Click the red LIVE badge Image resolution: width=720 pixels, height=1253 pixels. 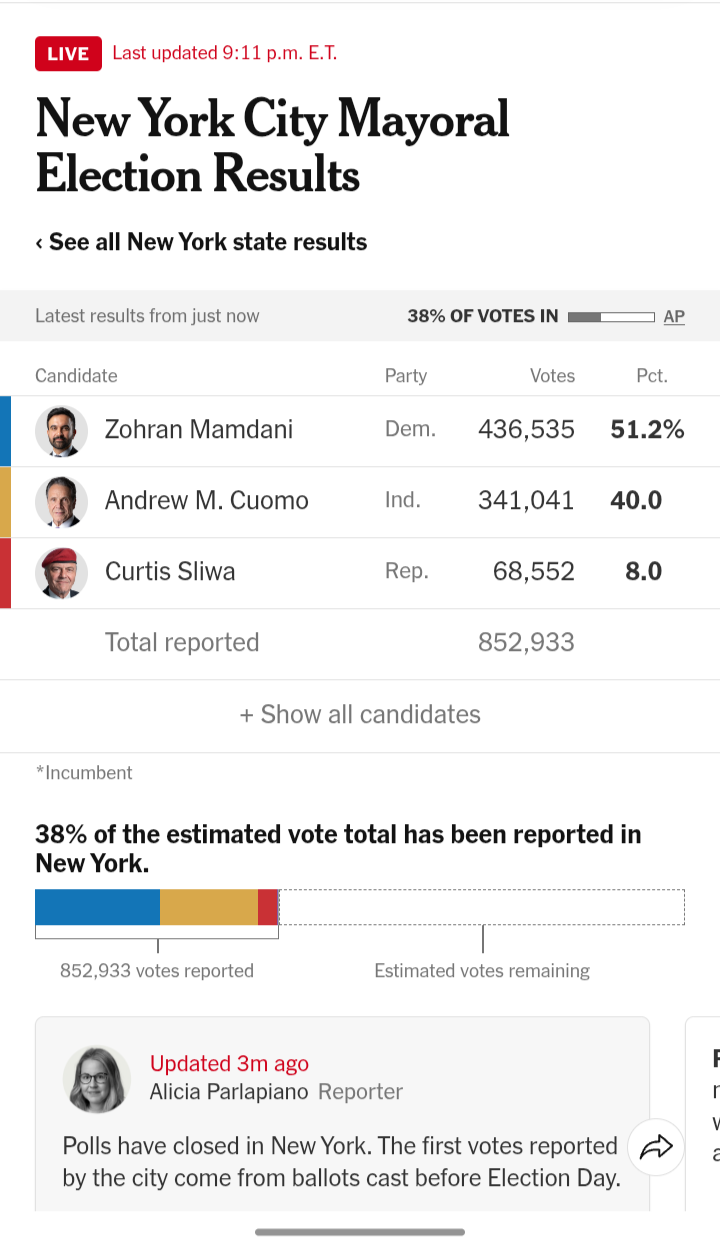(68, 54)
